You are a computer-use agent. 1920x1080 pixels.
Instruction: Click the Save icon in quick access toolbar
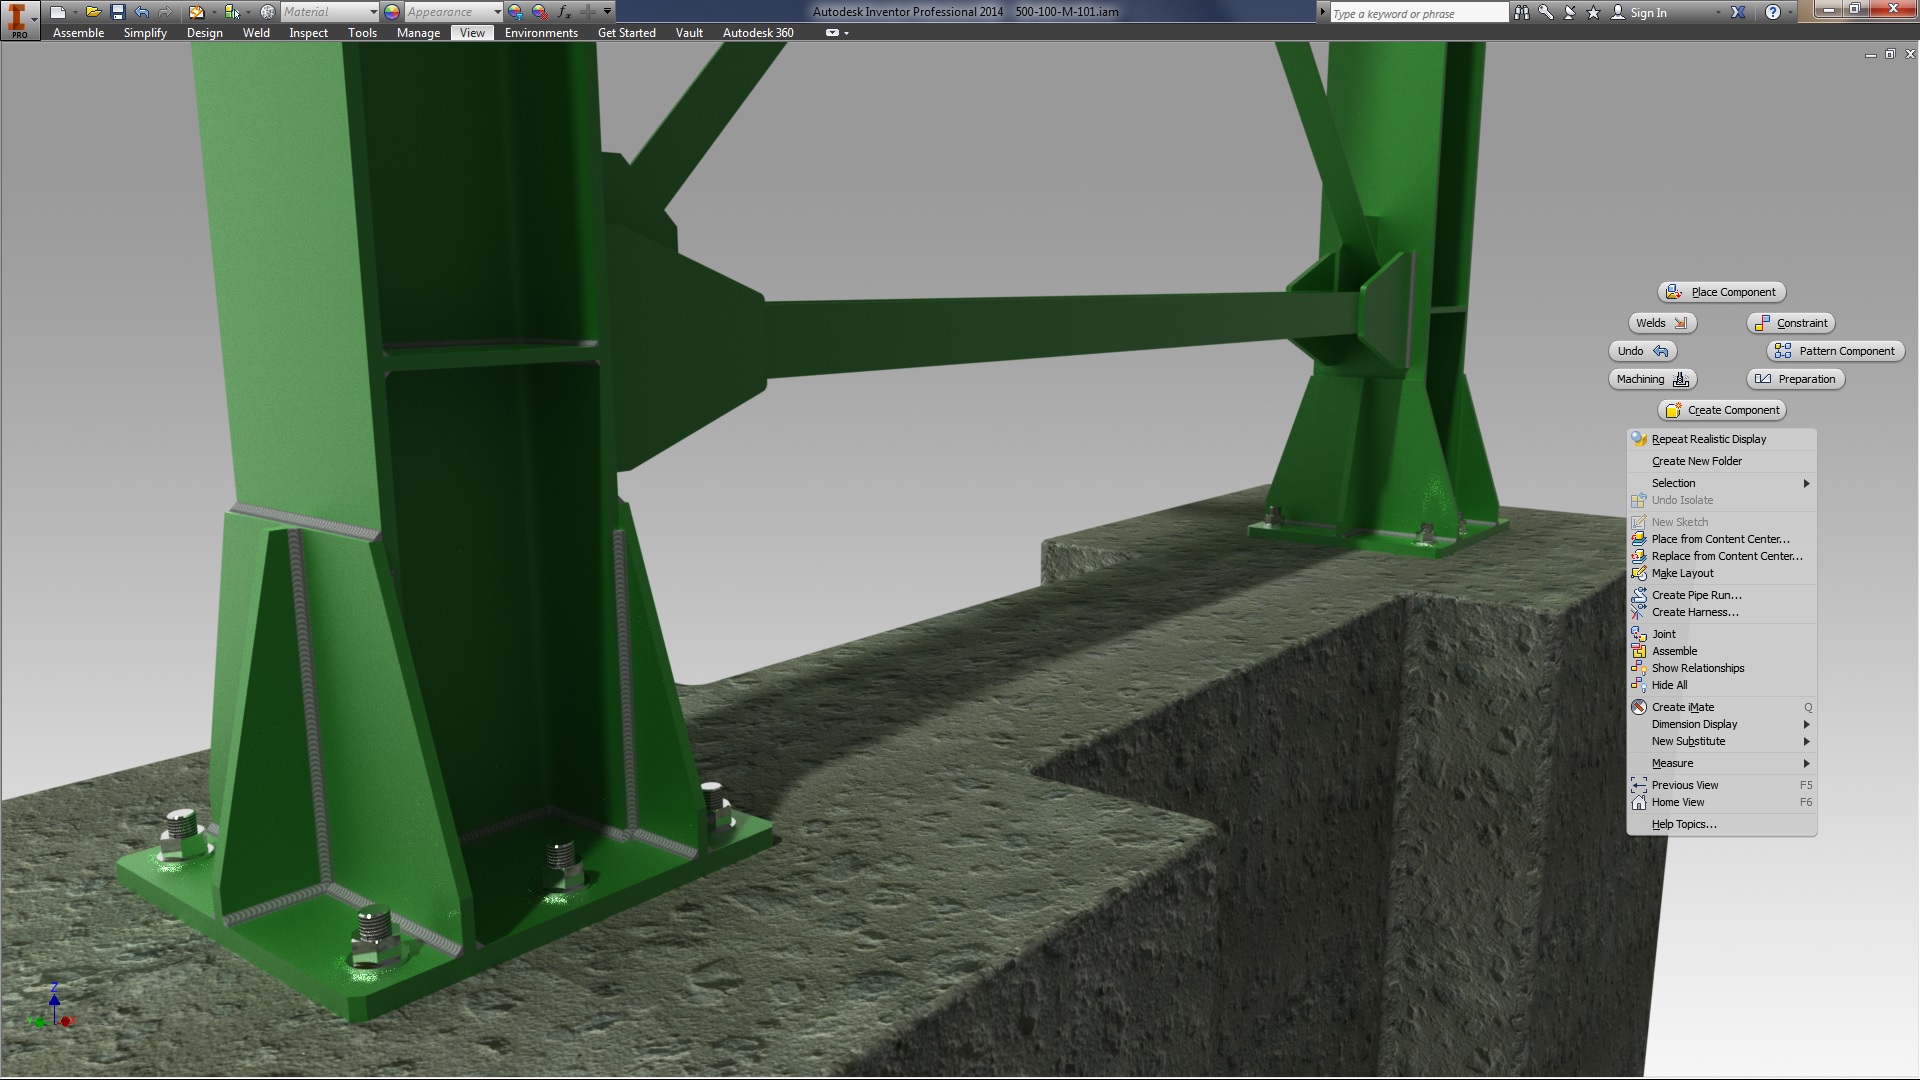click(117, 12)
